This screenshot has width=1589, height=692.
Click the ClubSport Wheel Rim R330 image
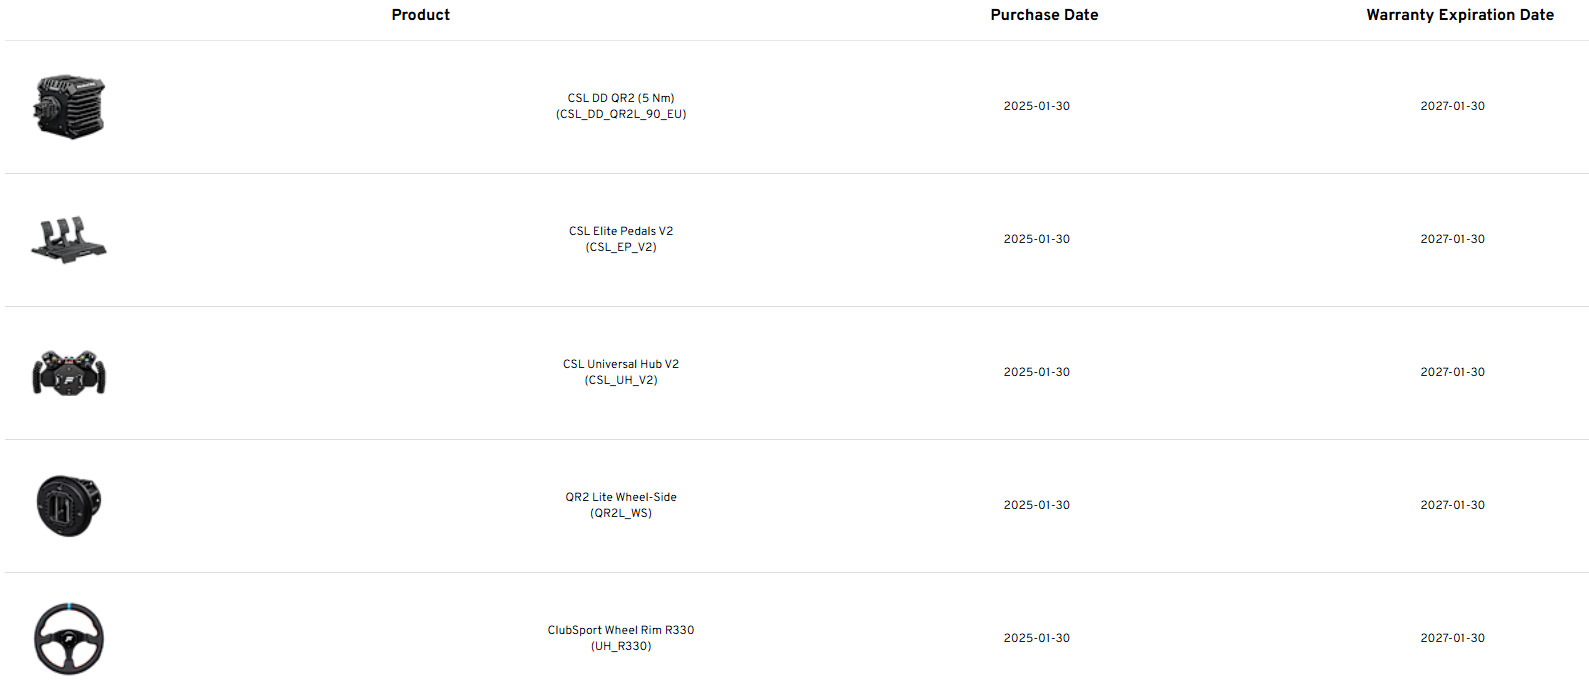click(x=69, y=638)
